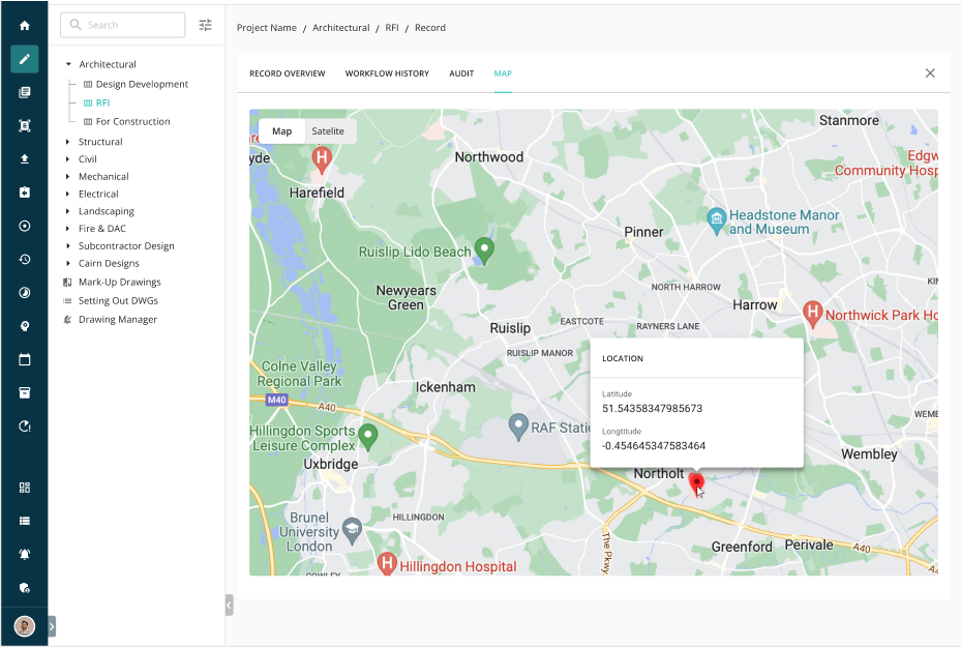The height and width of the screenshot is (649, 964).
Task: Close the record panel with the X
Action: click(930, 73)
